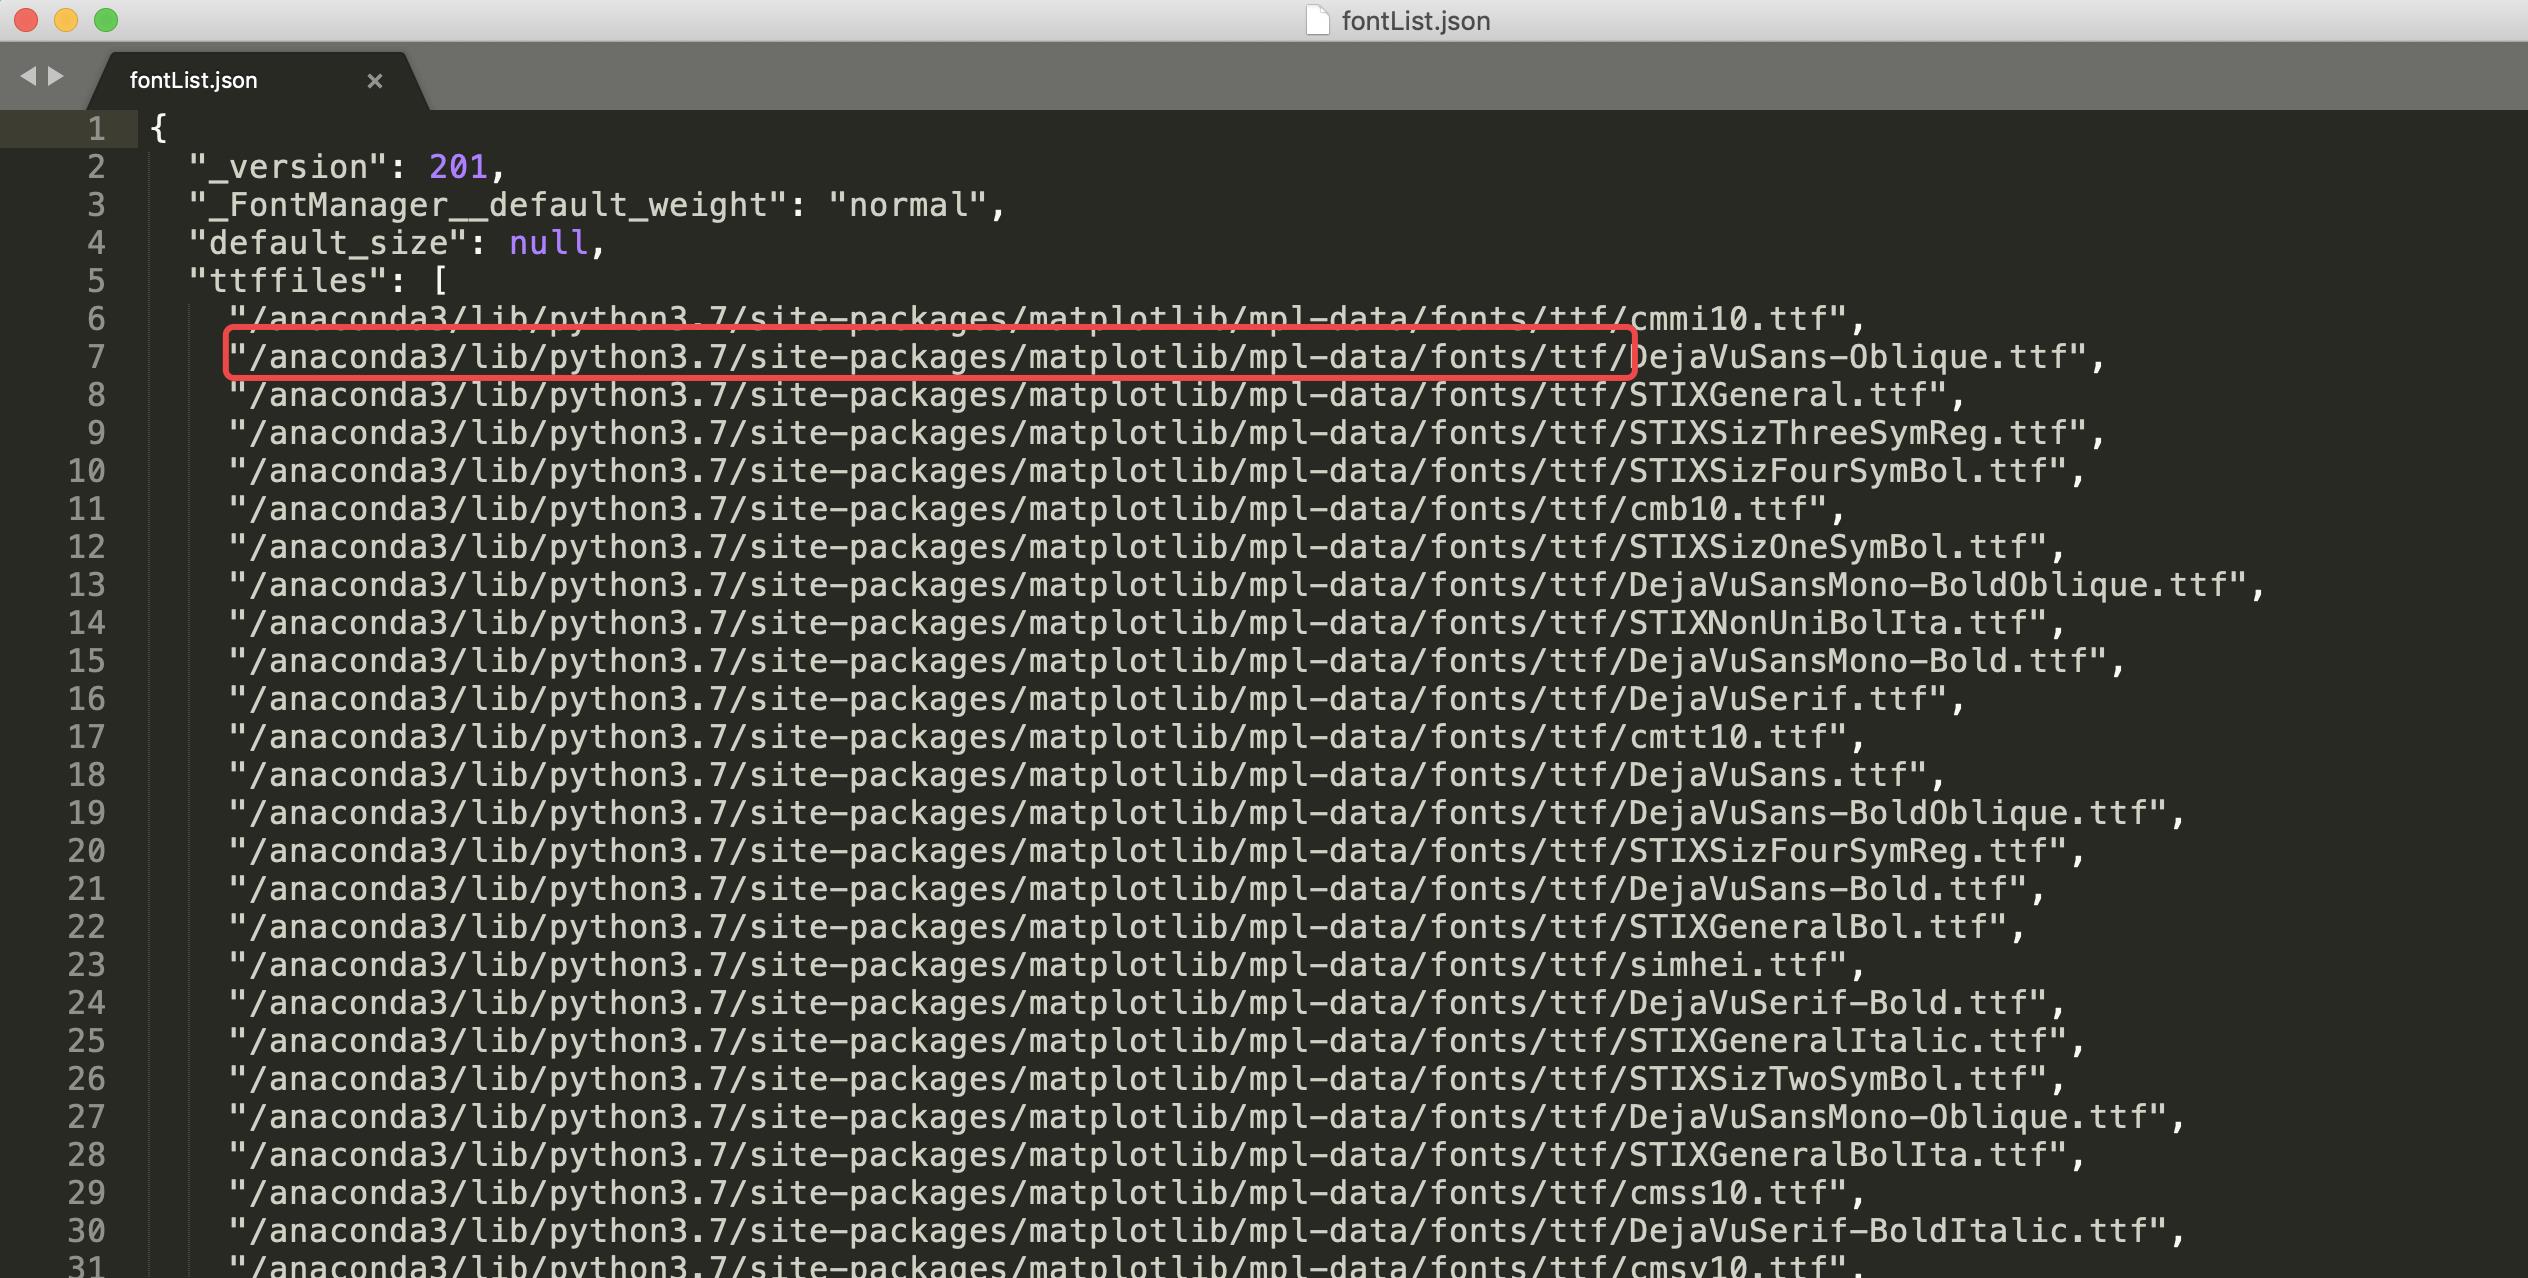The image size is (2528, 1278).
Task: Click the 201 version value
Action: coord(458,167)
